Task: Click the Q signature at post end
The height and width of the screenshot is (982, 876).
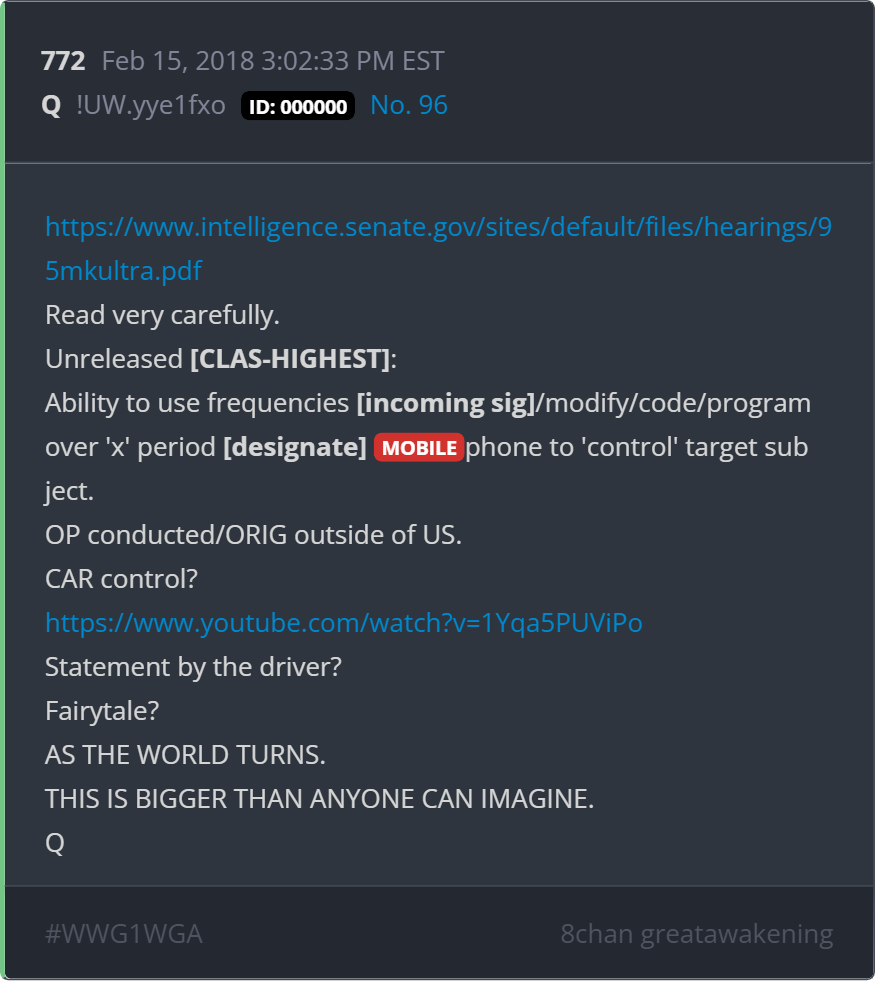Action: click(x=55, y=844)
